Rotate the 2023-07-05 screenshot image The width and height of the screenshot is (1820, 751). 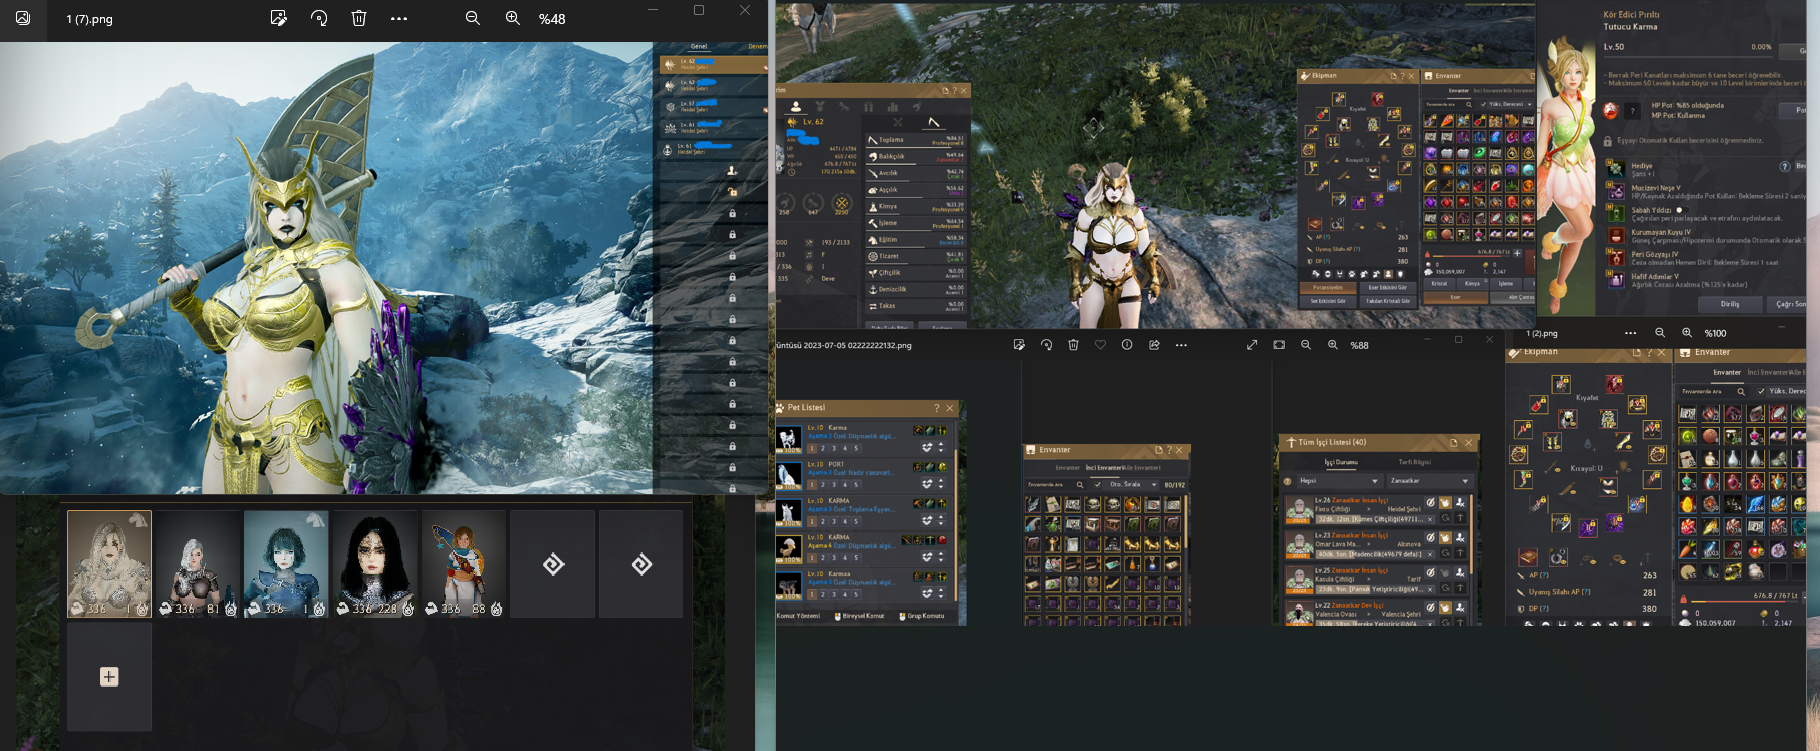point(1046,345)
